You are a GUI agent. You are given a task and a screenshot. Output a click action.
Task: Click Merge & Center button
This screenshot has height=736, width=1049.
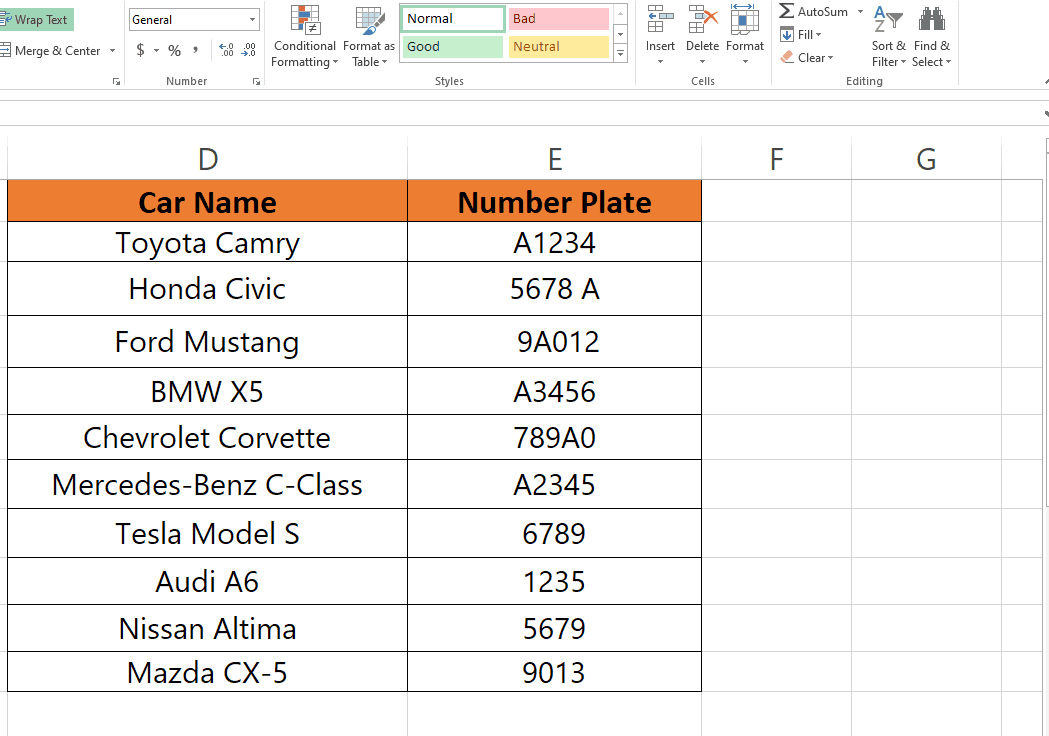click(x=50, y=51)
